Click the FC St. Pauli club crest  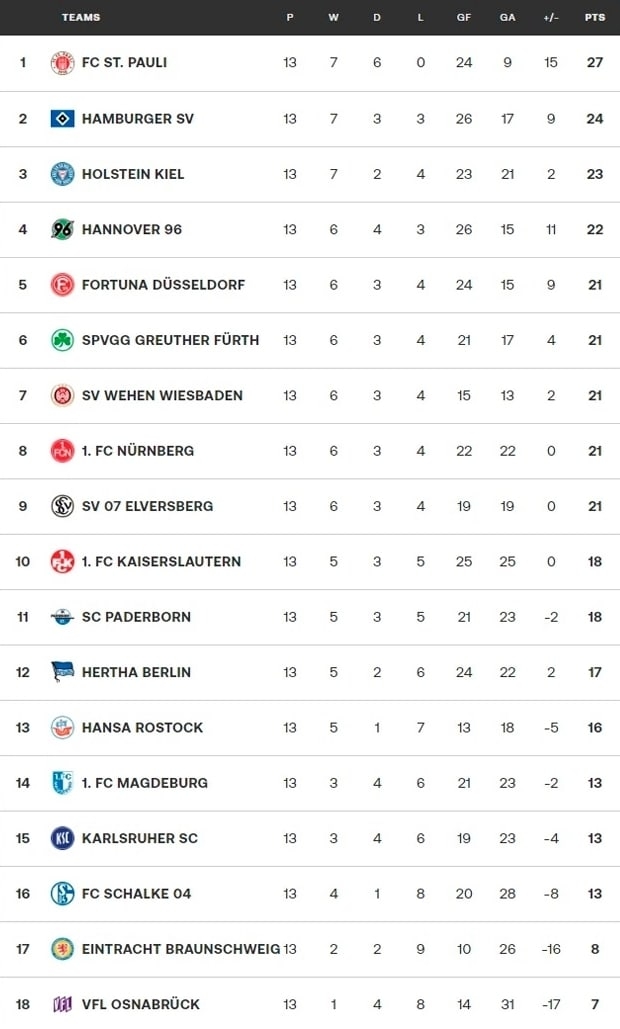[x=62, y=63]
